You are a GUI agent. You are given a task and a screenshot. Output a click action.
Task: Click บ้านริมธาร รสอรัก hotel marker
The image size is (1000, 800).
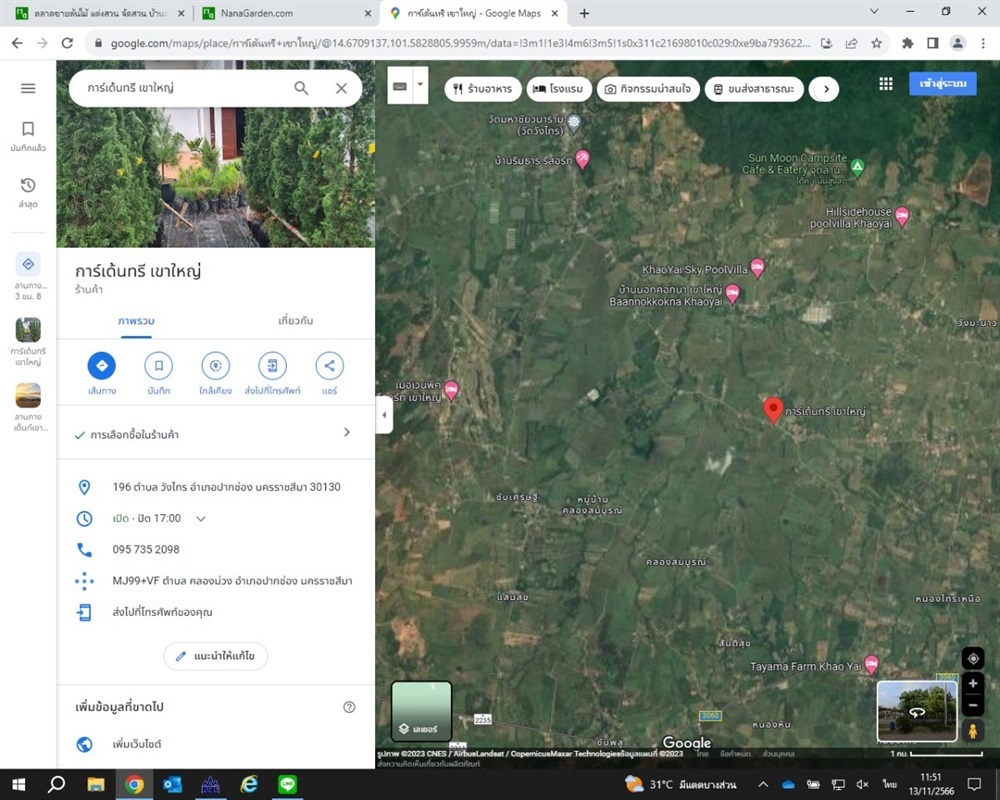tap(582, 158)
